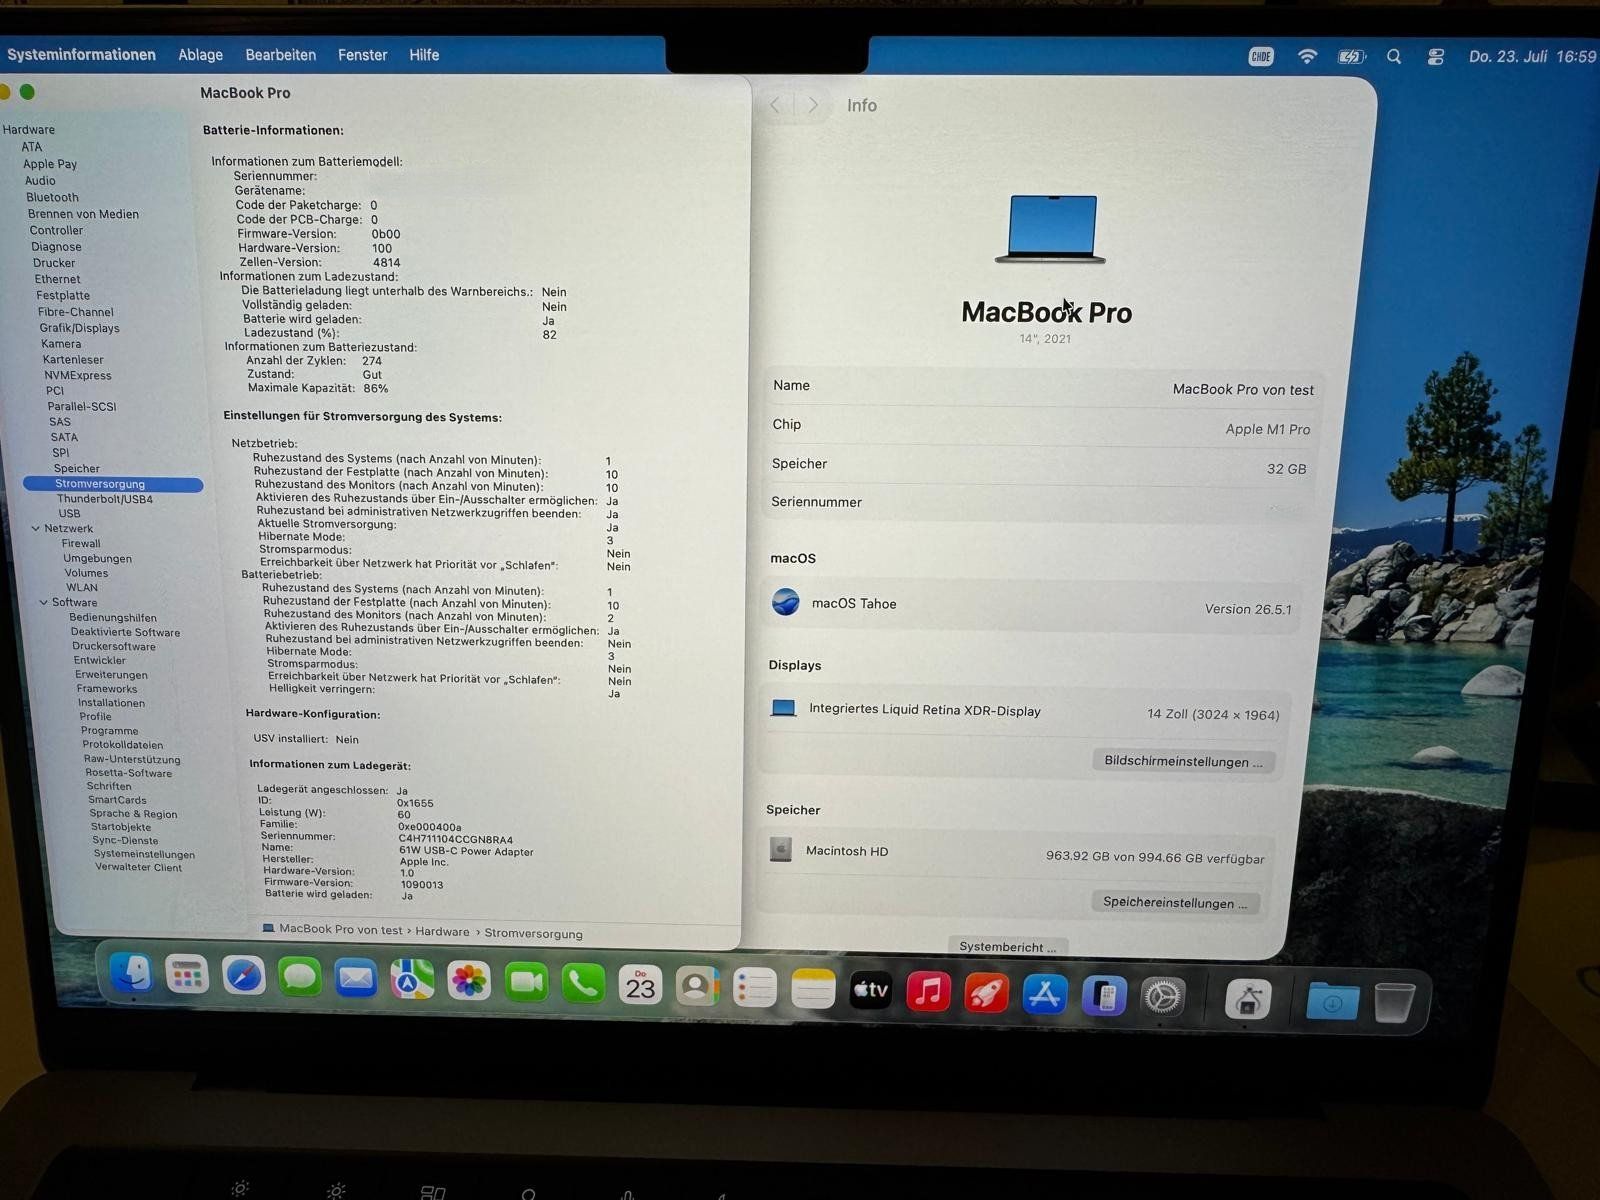Open the Ablage menu

200,55
